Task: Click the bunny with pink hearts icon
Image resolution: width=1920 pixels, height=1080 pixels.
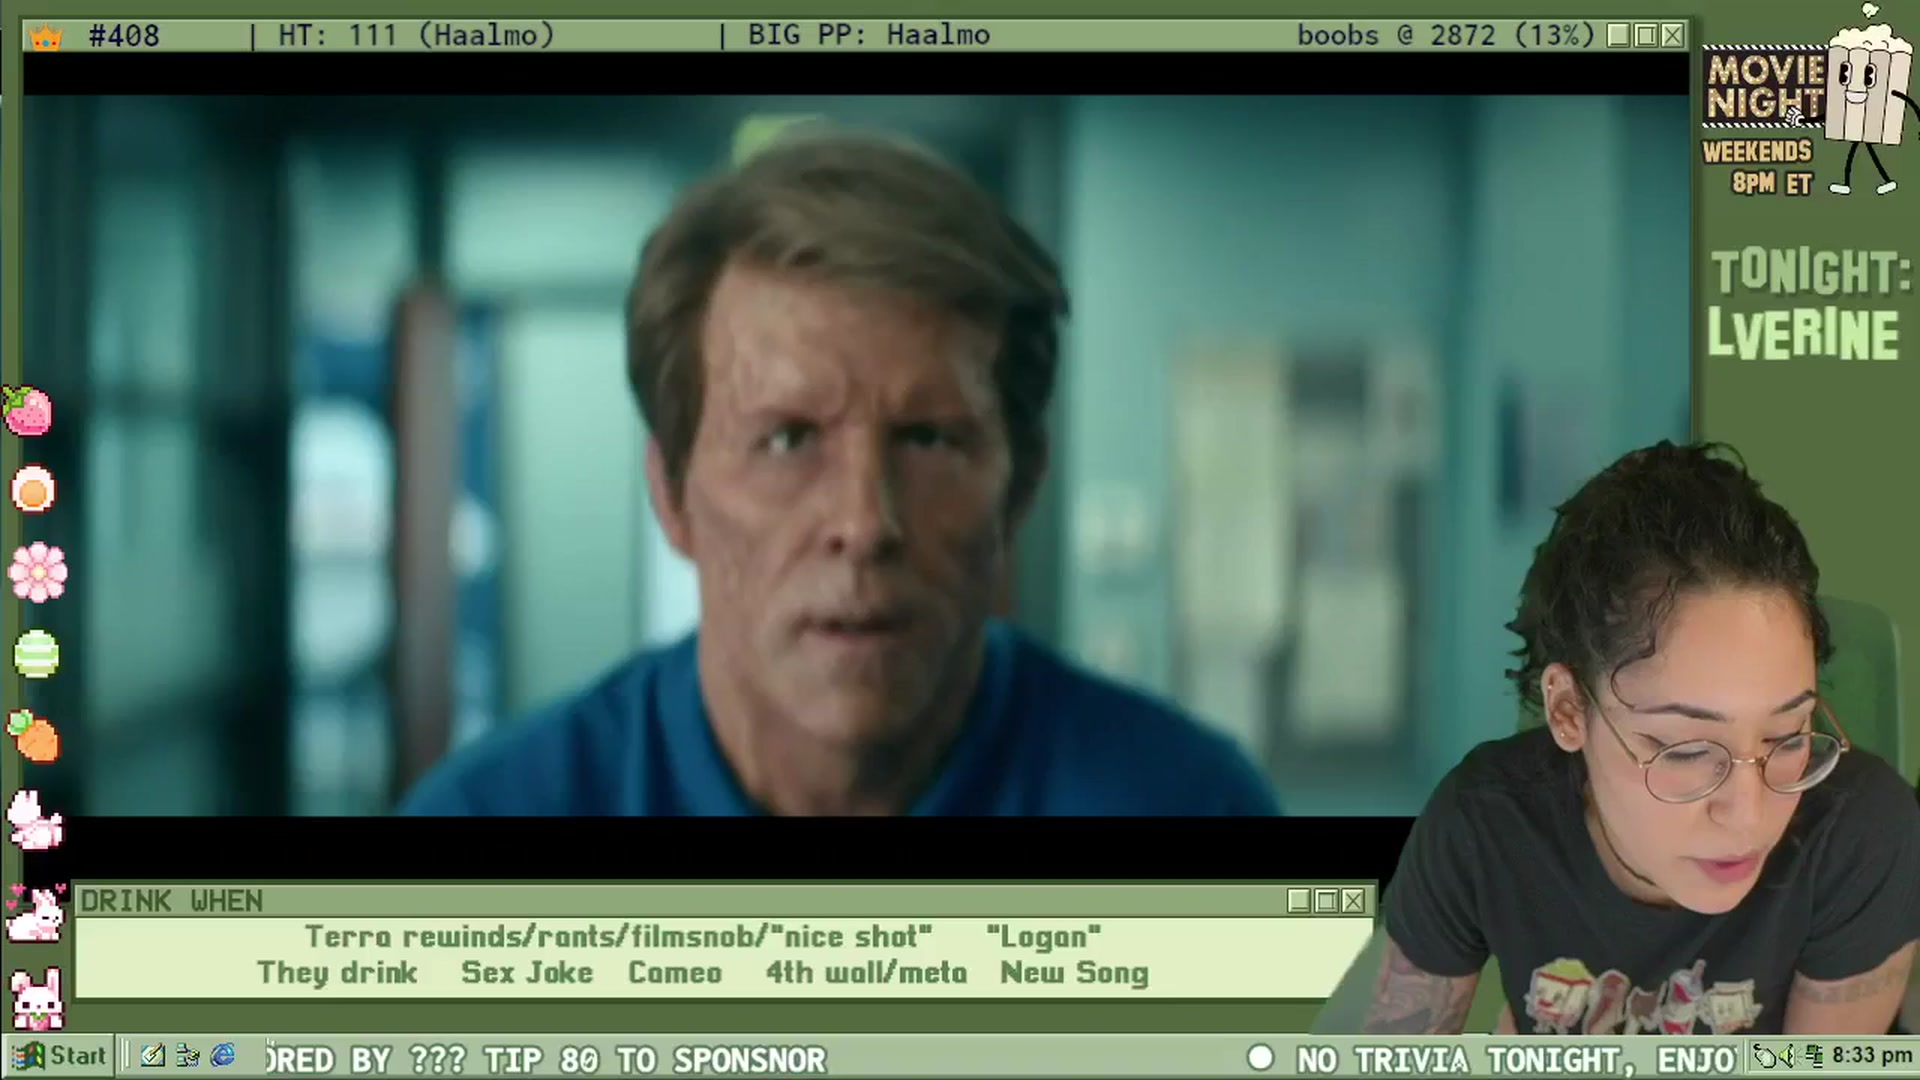Action: click(x=35, y=912)
